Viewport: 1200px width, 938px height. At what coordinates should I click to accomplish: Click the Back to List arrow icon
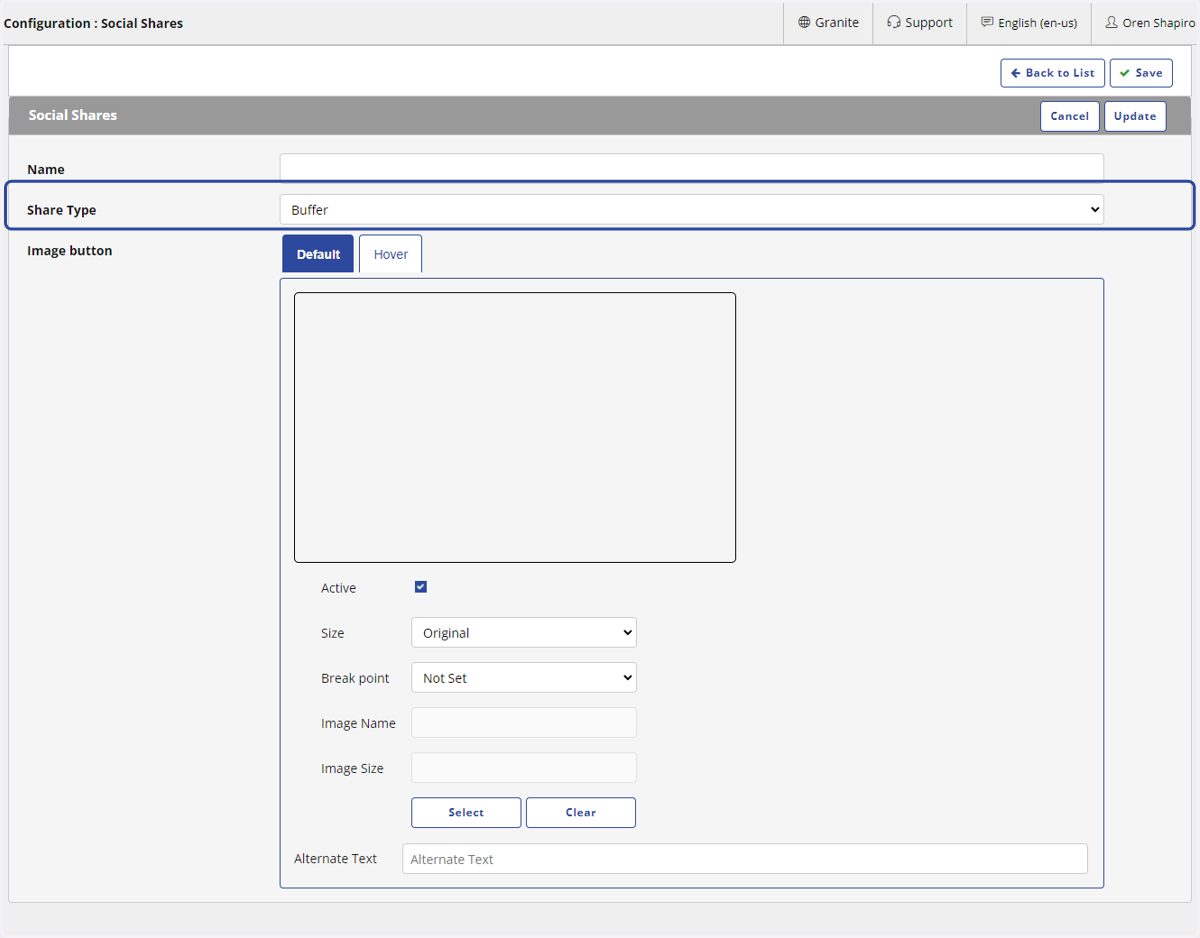pos(1016,73)
